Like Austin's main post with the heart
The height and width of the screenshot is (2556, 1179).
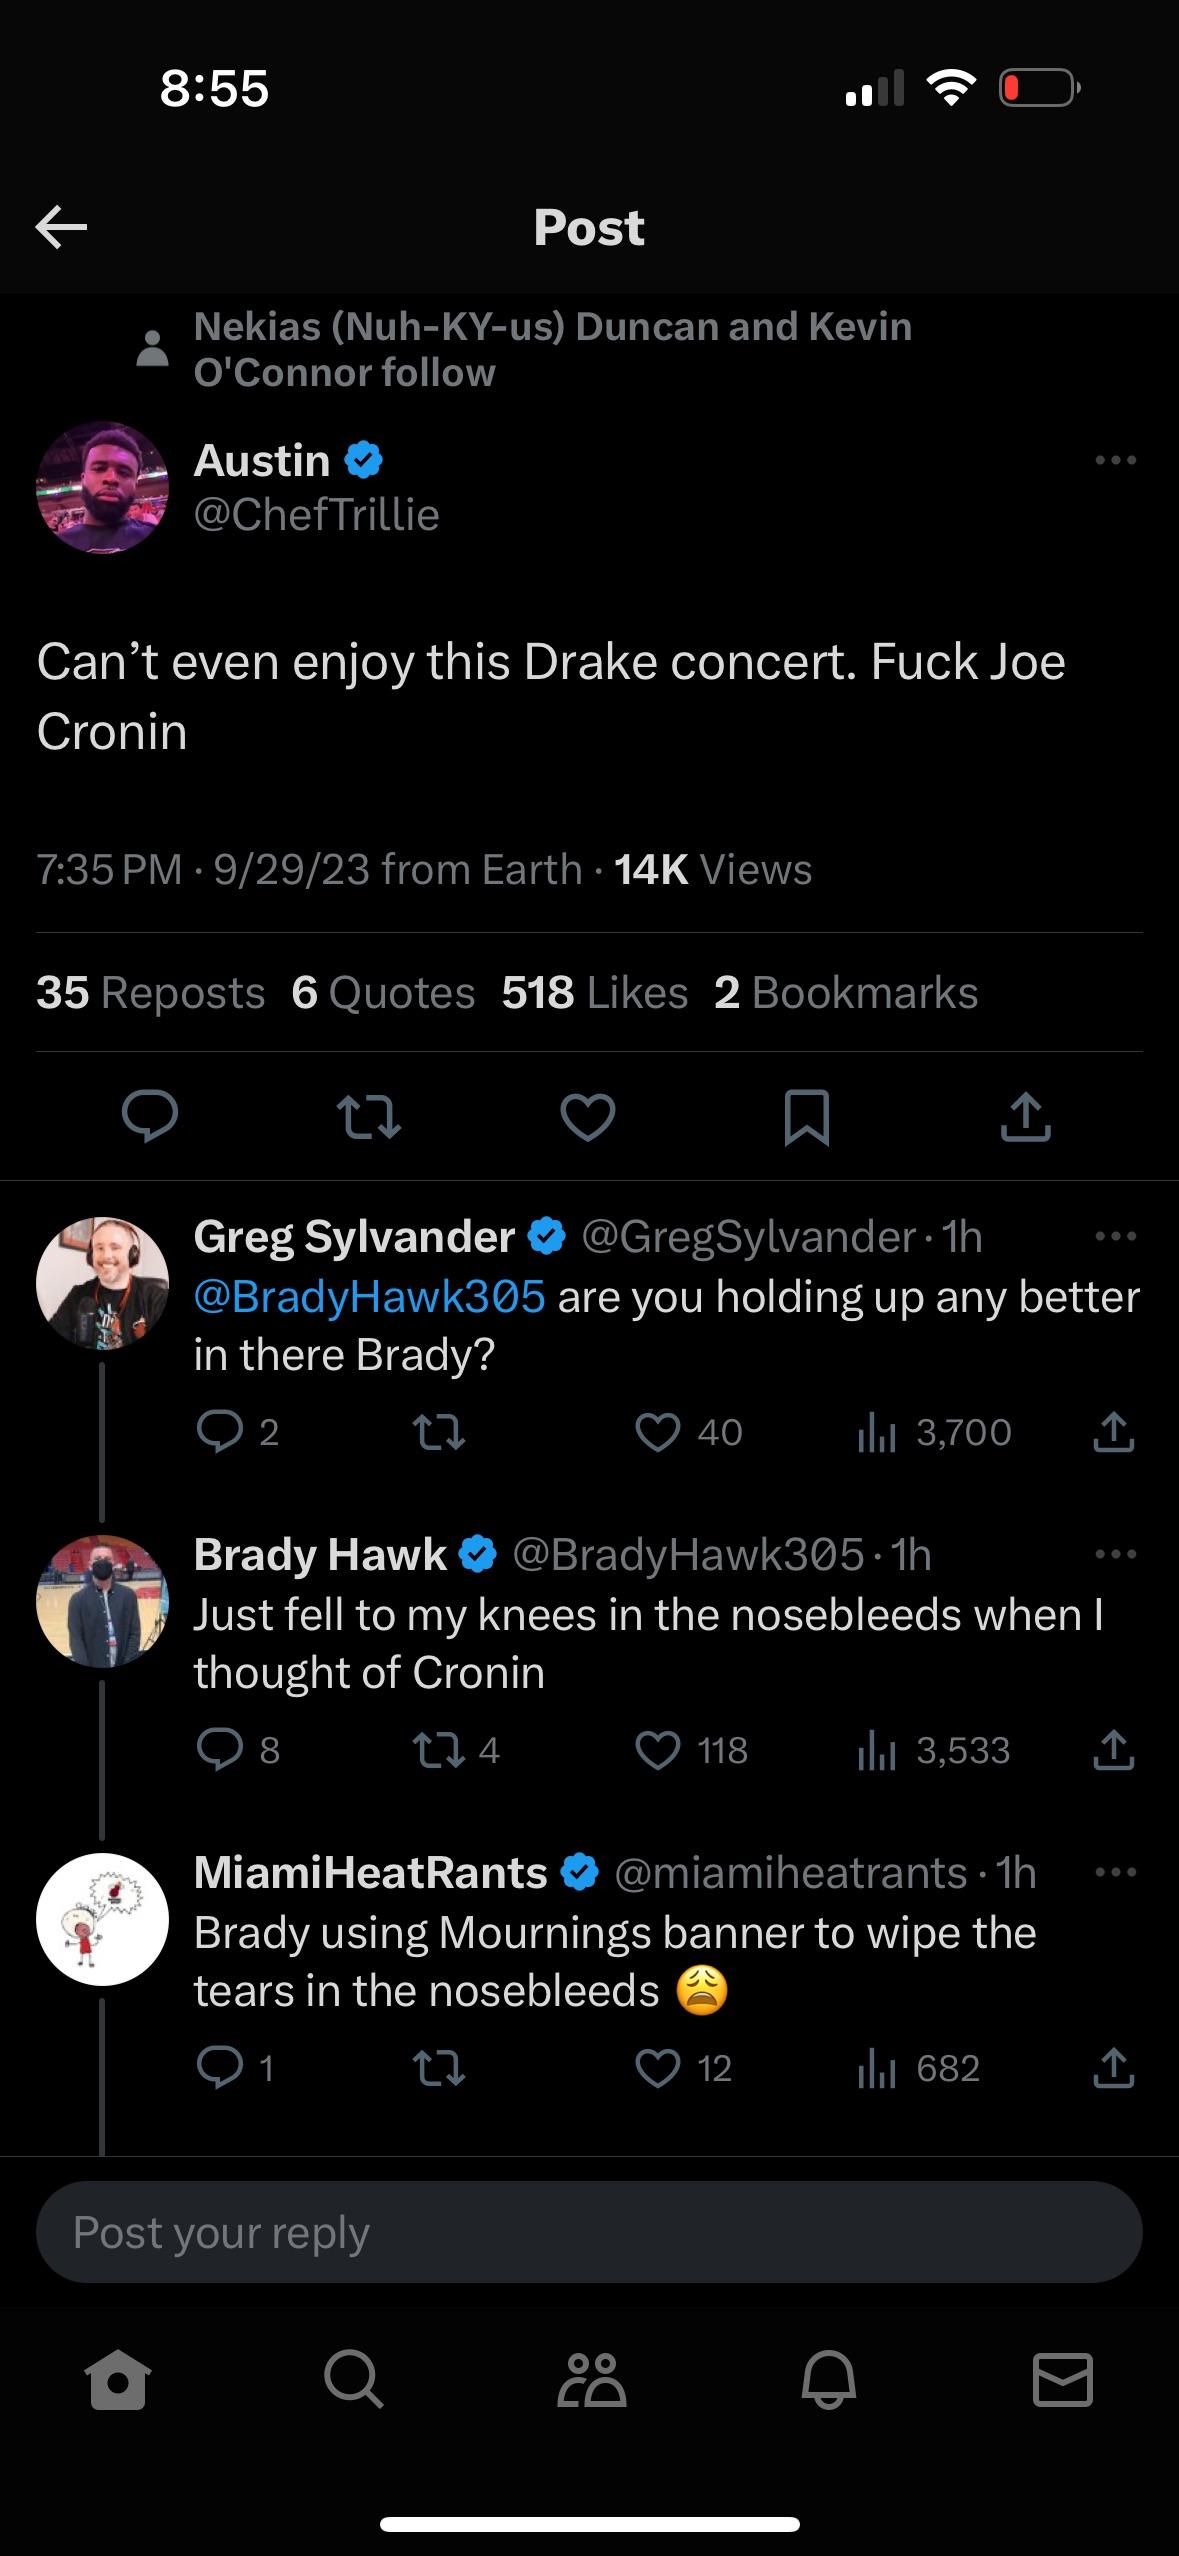[x=587, y=1117]
